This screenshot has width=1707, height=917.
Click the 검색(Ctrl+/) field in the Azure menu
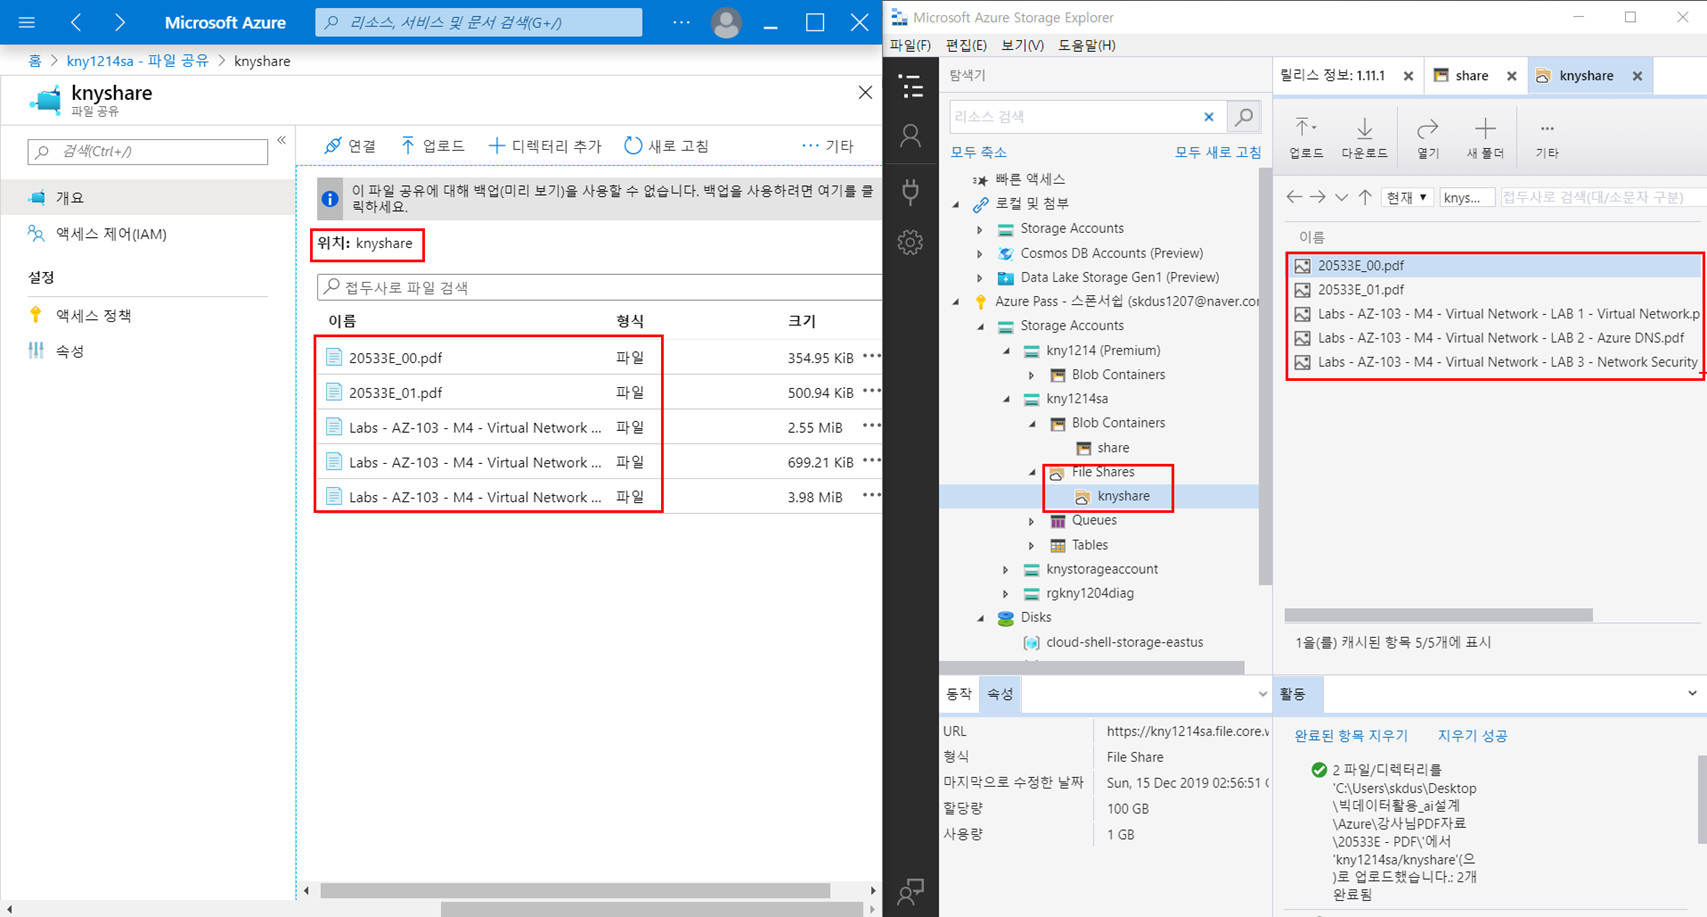point(148,151)
